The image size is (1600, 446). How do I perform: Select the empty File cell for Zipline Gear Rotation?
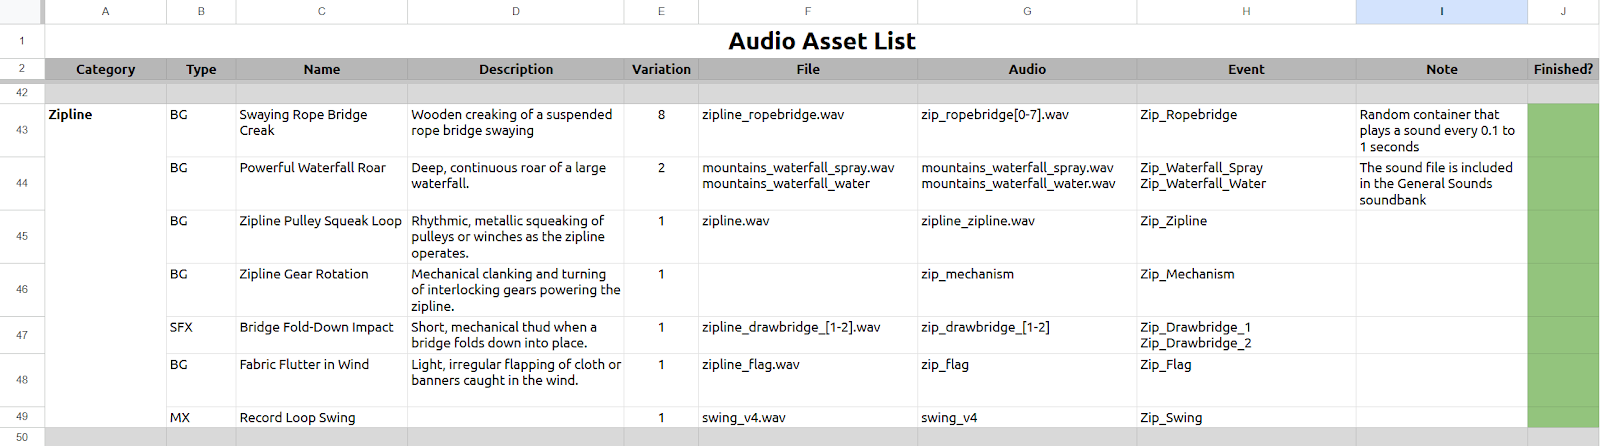point(807,289)
